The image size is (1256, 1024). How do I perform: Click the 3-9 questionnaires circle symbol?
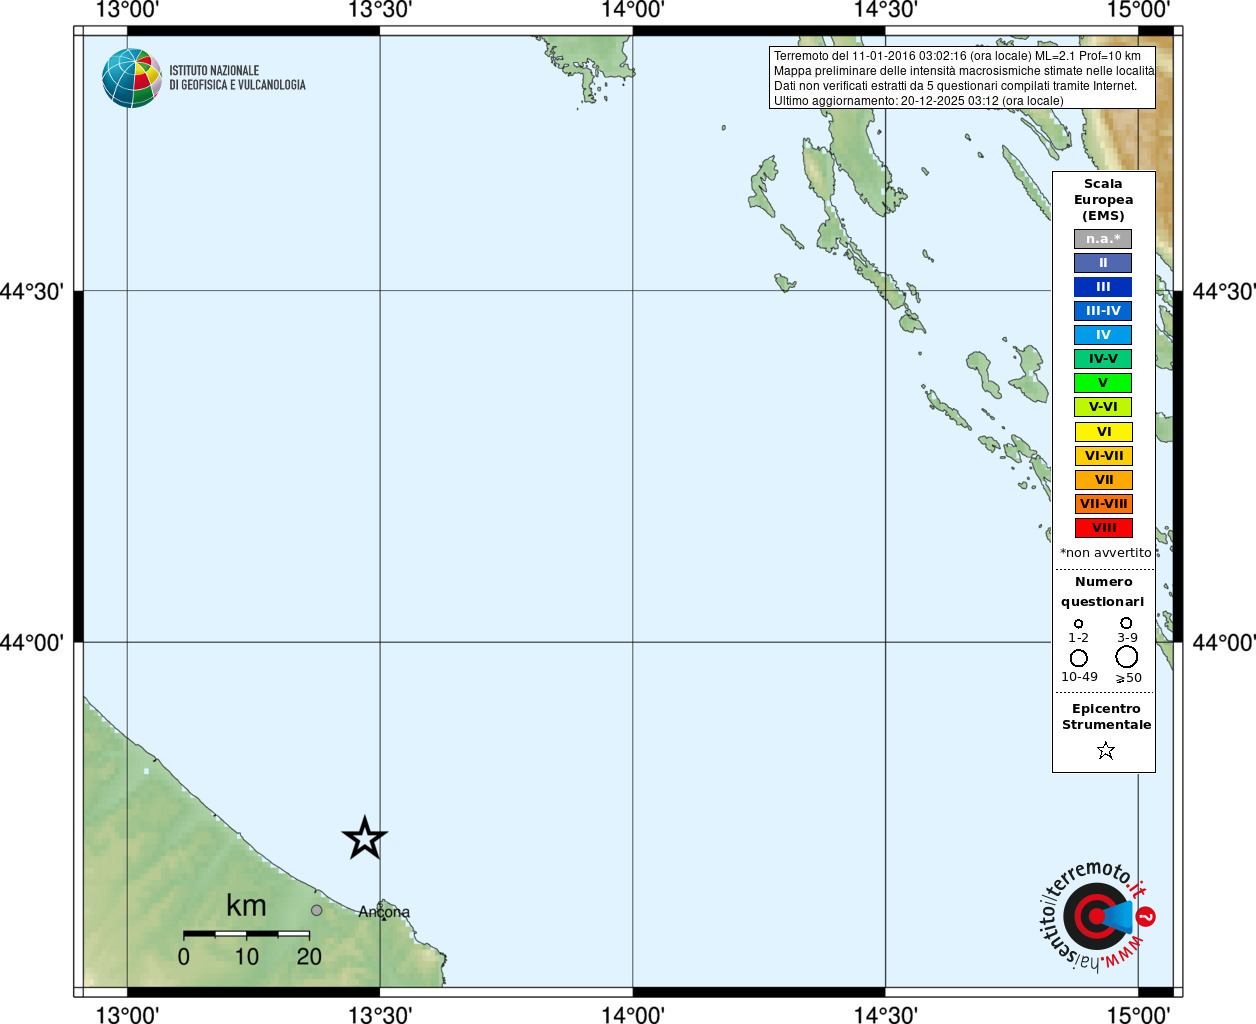click(x=1126, y=623)
